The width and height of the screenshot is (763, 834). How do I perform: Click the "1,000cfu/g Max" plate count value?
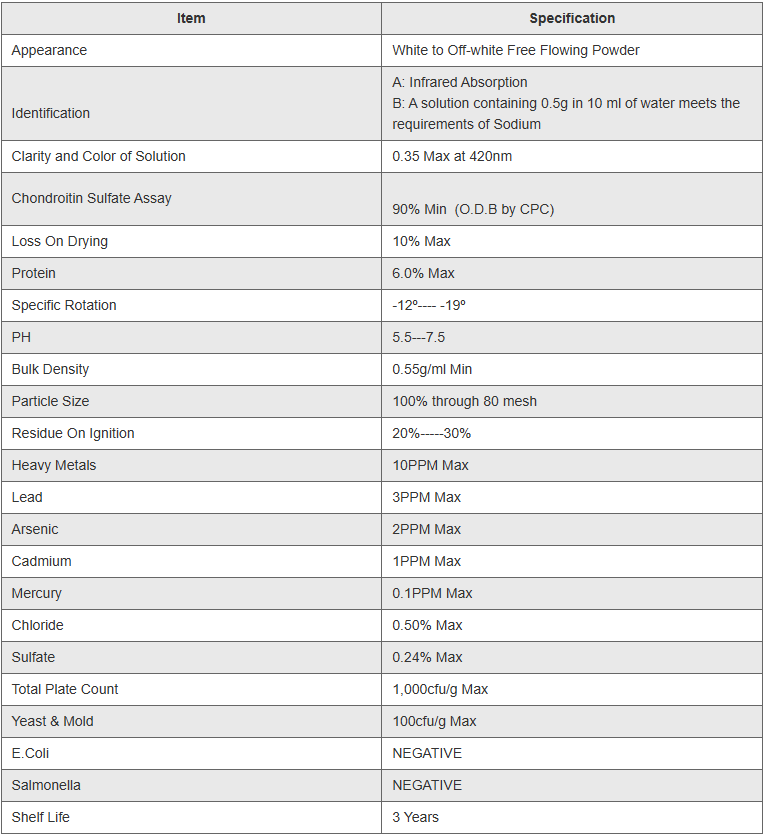pos(440,689)
